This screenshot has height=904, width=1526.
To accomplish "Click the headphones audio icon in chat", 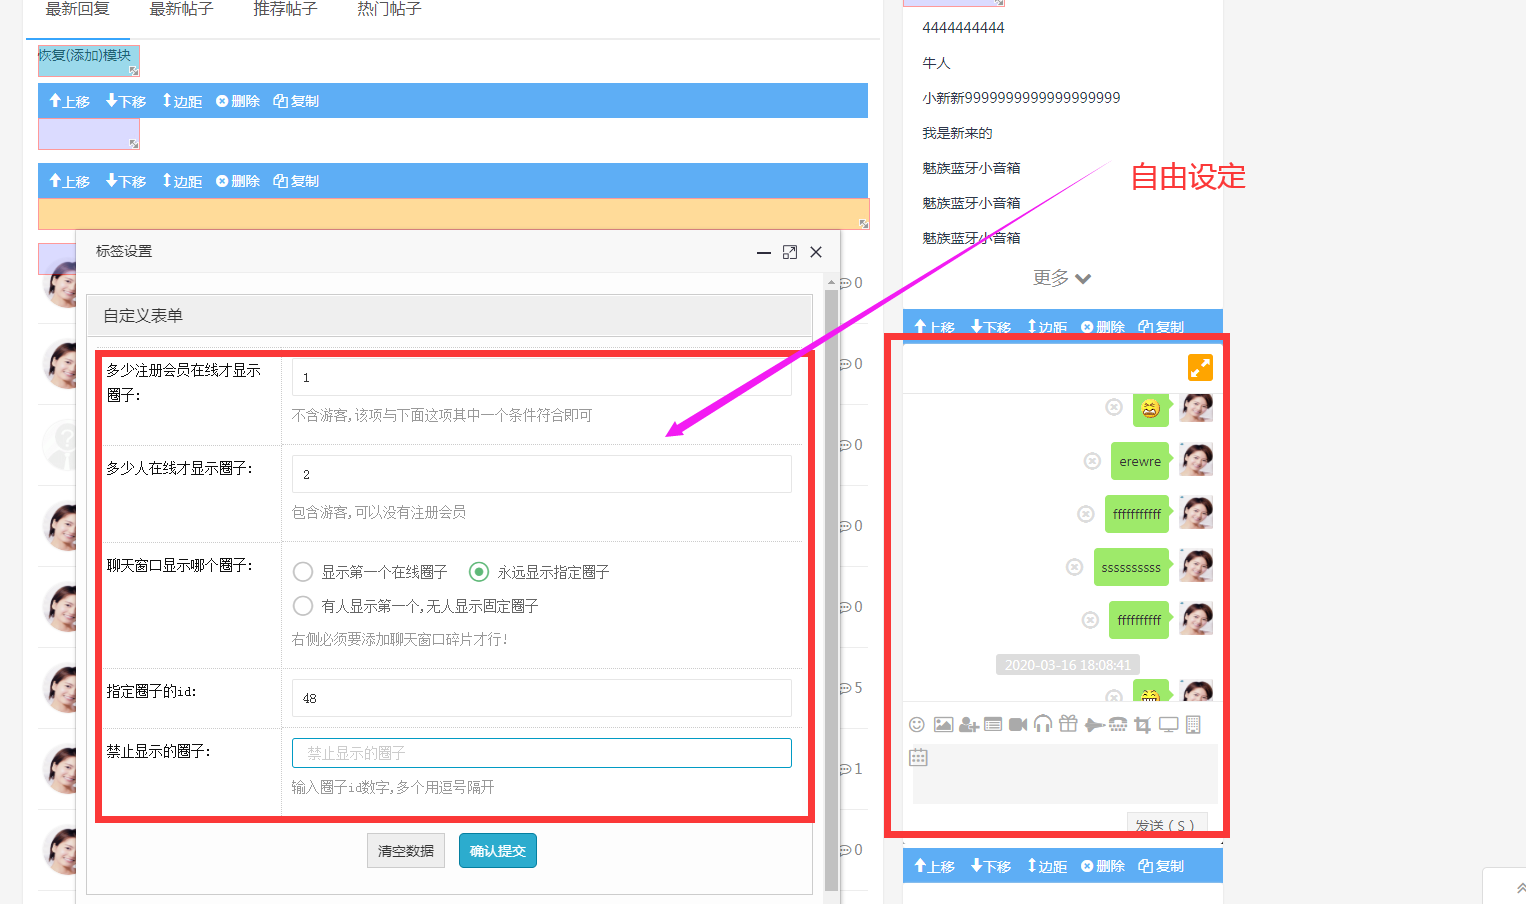I will pyautogui.click(x=1043, y=724).
